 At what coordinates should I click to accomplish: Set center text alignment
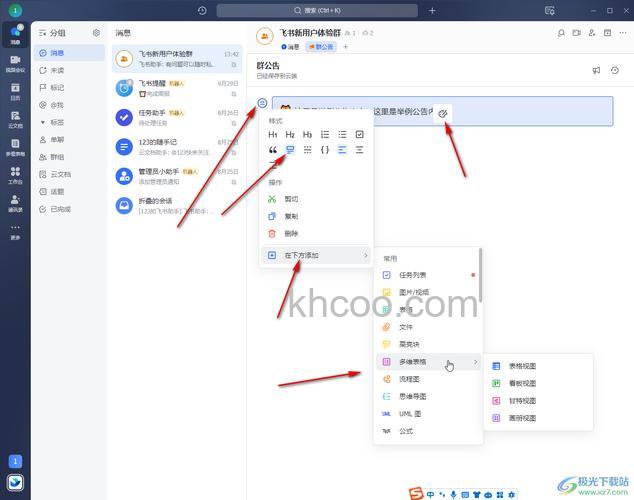(359, 150)
